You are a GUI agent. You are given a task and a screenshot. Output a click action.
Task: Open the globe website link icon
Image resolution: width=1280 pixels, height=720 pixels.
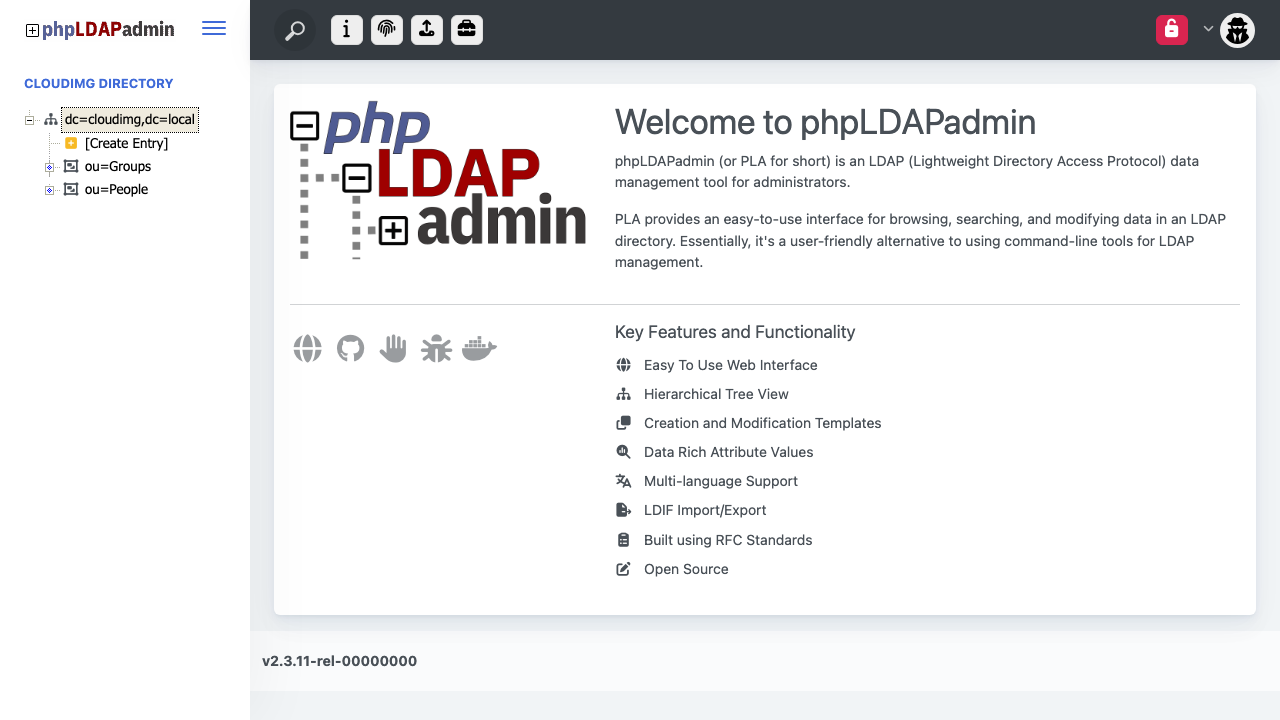tap(308, 348)
